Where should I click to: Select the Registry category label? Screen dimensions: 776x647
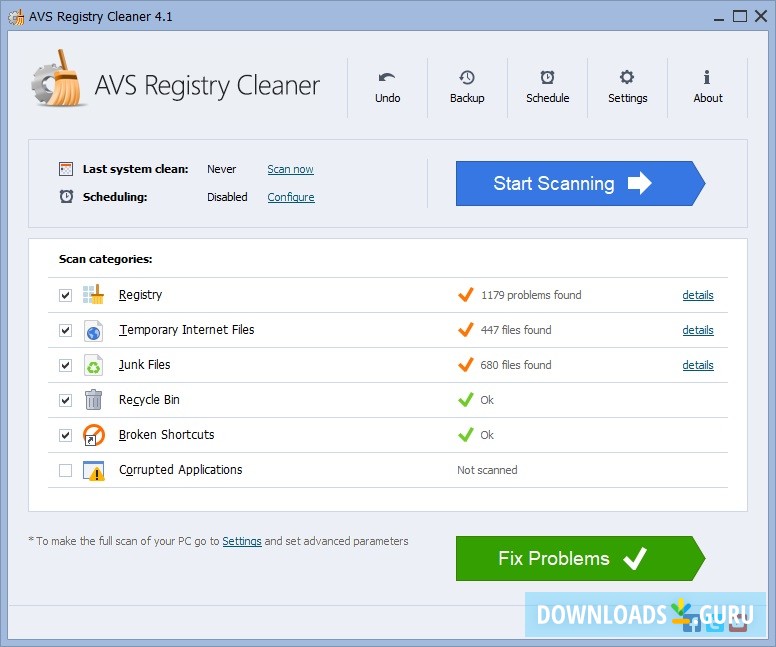point(141,295)
